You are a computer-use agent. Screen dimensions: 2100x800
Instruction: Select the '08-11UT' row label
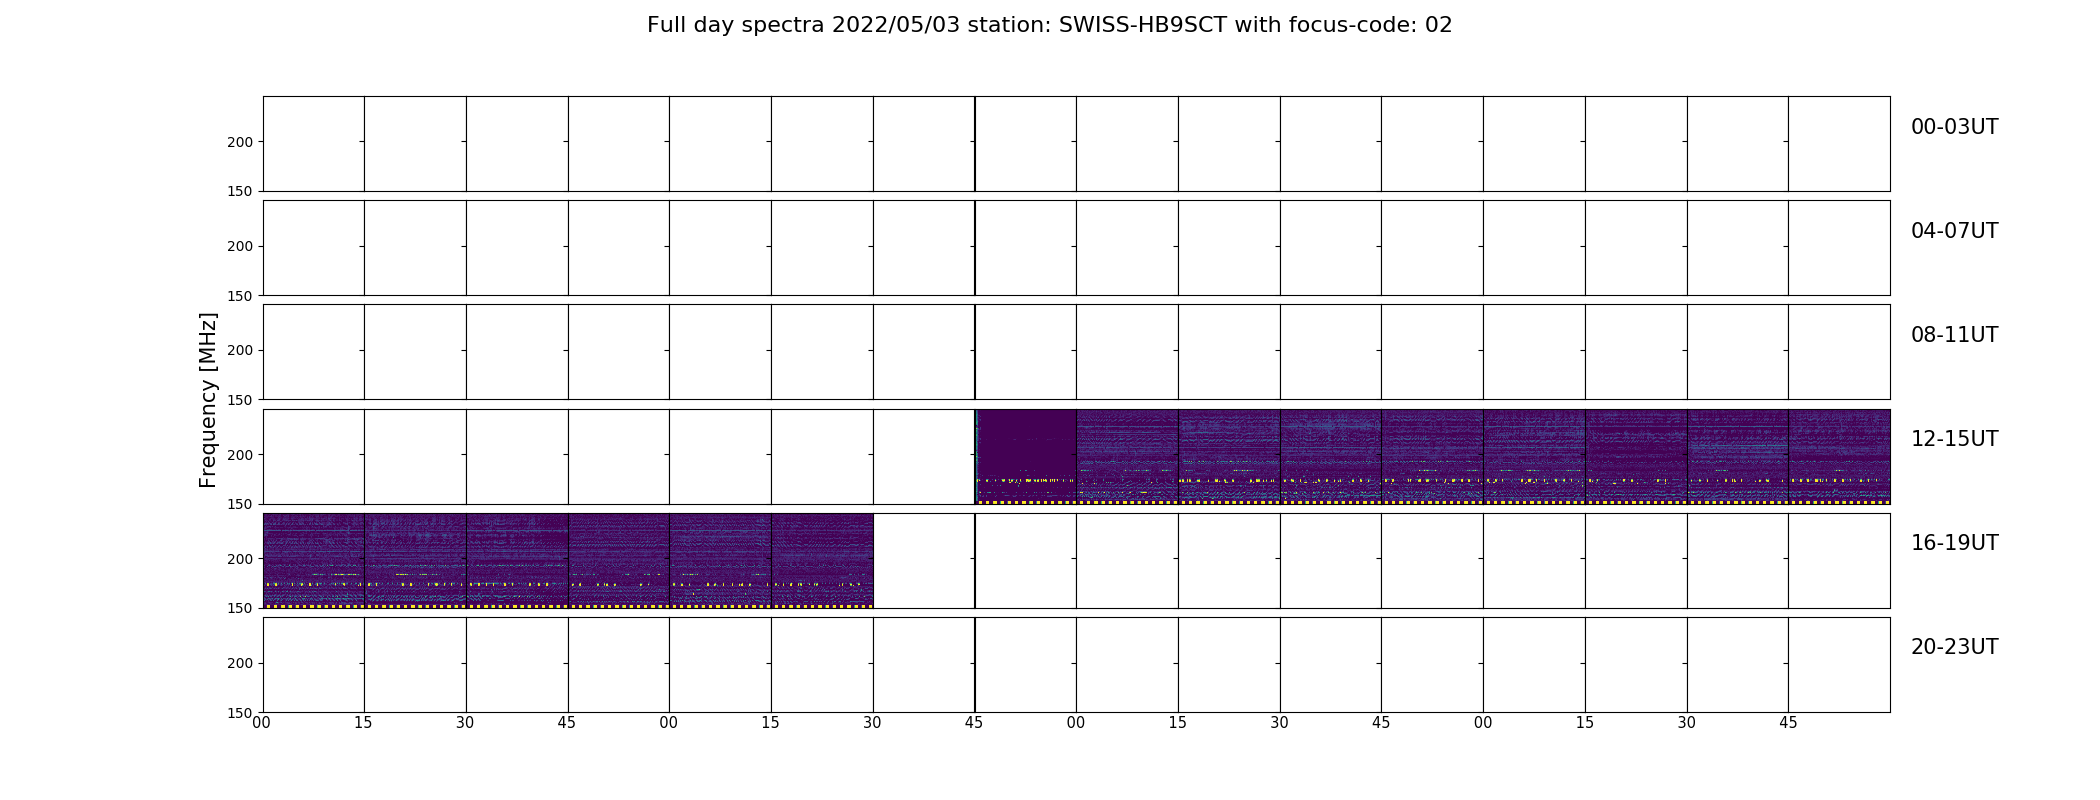click(1954, 335)
